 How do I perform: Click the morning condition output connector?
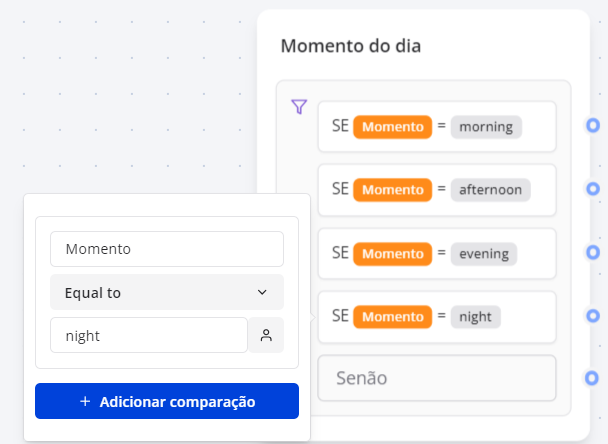click(593, 126)
